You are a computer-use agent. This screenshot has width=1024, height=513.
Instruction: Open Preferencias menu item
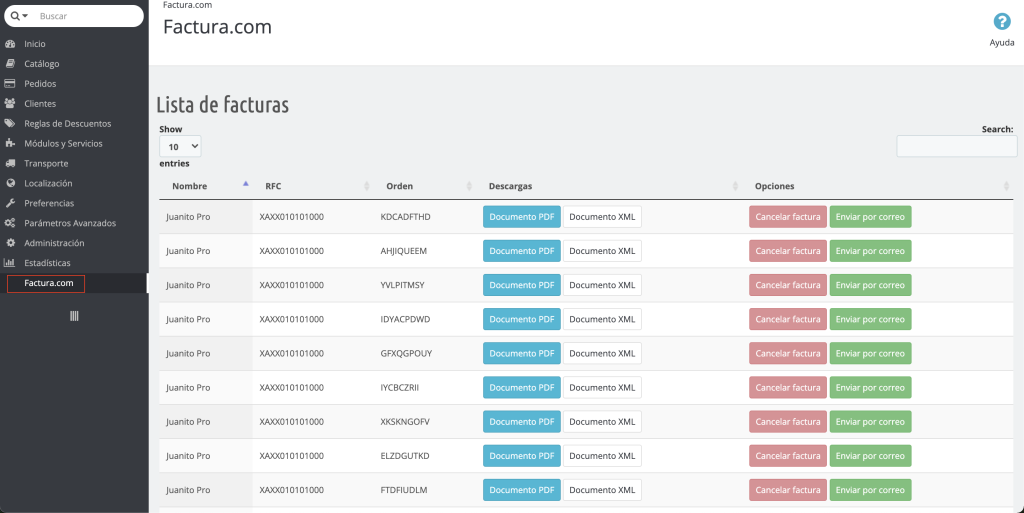coord(49,204)
